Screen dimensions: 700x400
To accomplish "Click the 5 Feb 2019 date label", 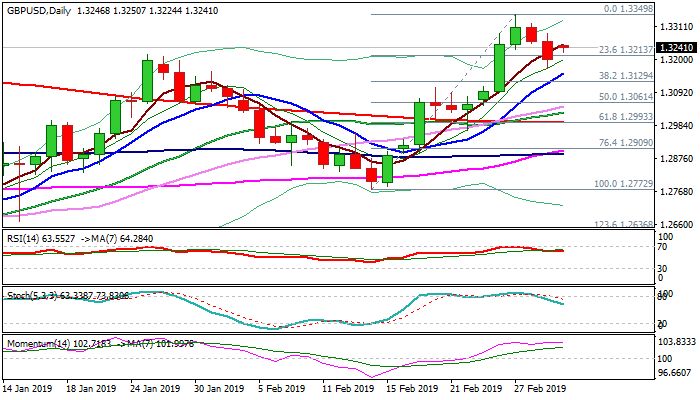I will (281, 388).
